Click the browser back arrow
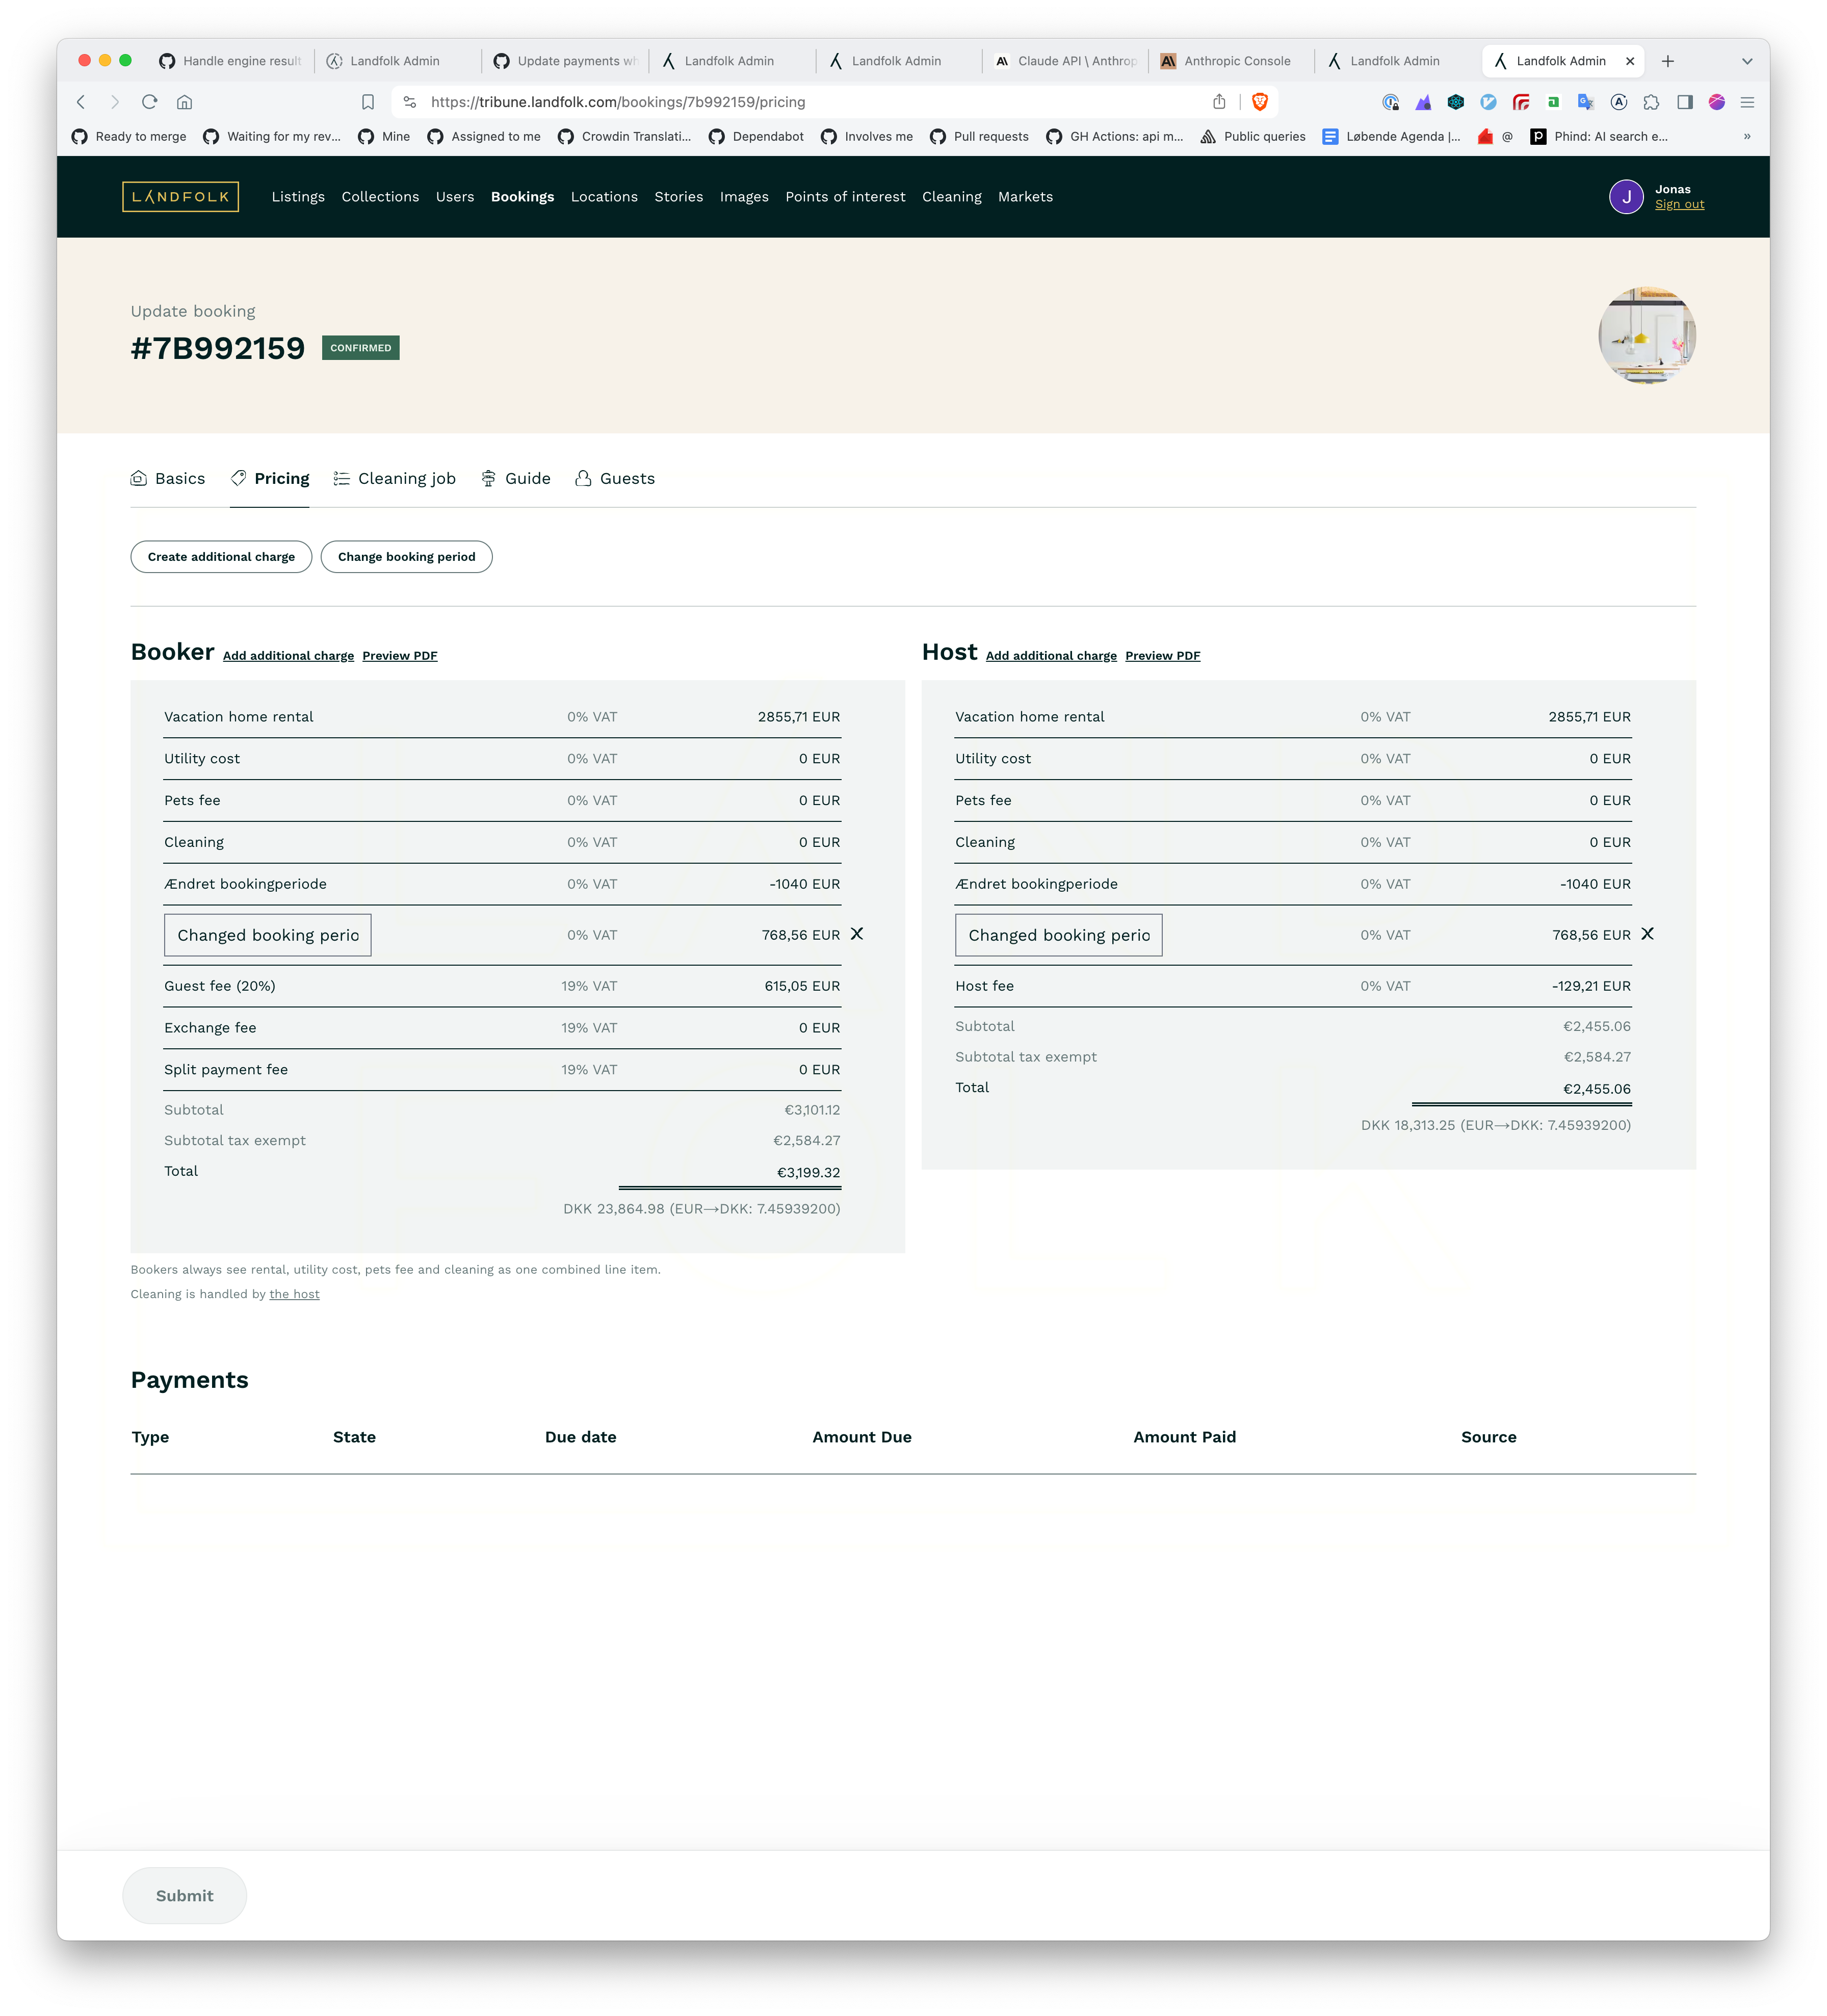Screen dimensions: 1827x2016 (81, 102)
